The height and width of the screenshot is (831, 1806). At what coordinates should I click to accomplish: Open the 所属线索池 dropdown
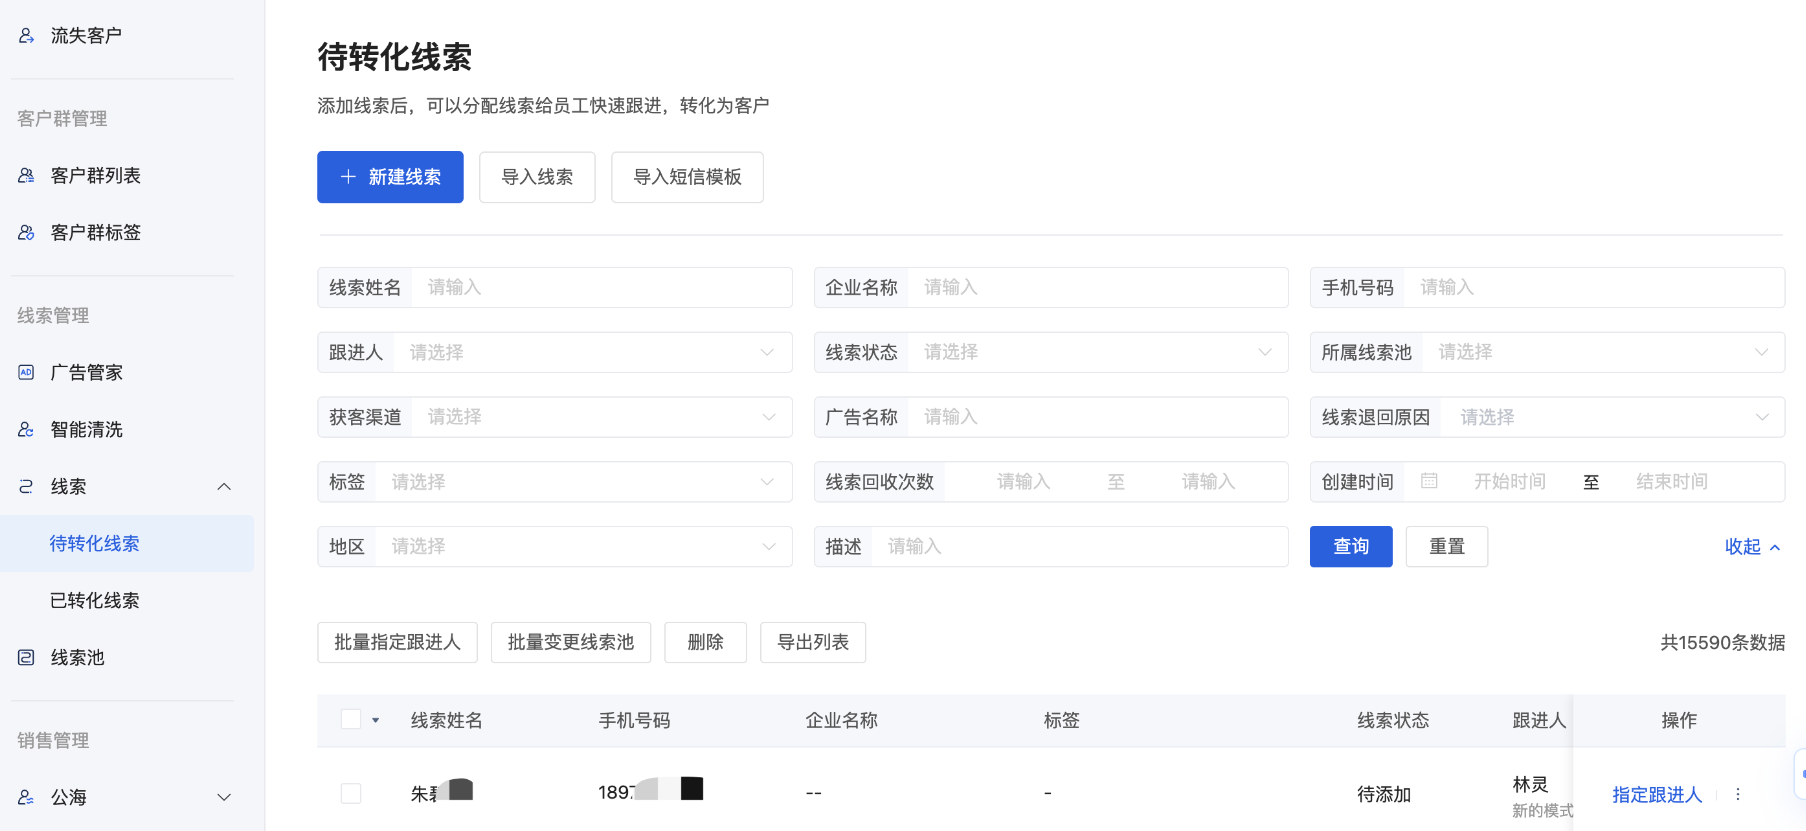pos(1548,352)
